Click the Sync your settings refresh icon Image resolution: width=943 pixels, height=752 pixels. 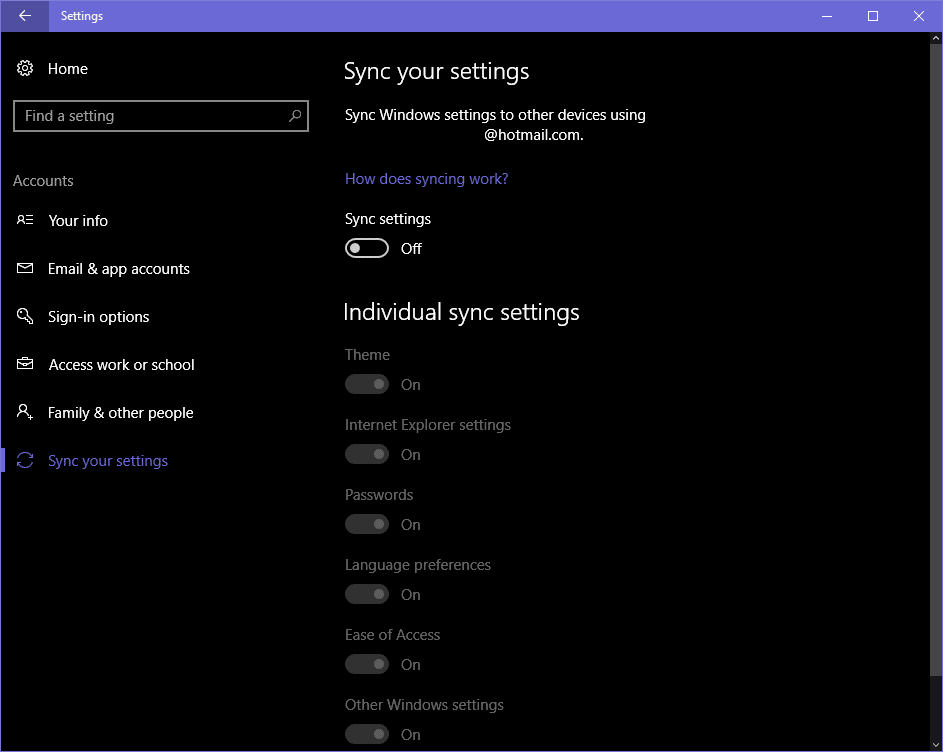pyautogui.click(x=25, y=460)
